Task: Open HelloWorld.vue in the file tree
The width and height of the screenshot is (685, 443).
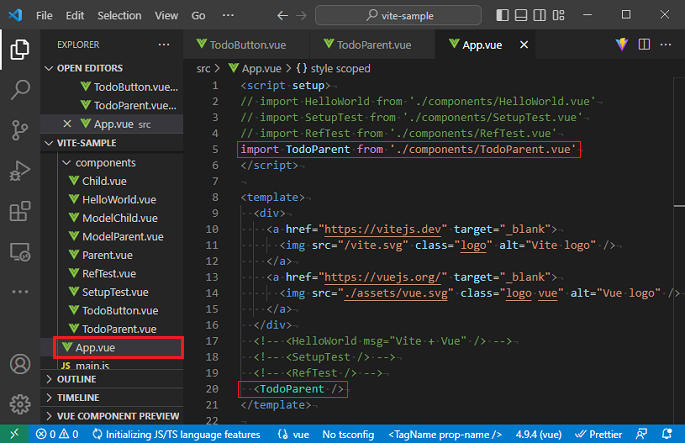Action: (x=112, y=199)
